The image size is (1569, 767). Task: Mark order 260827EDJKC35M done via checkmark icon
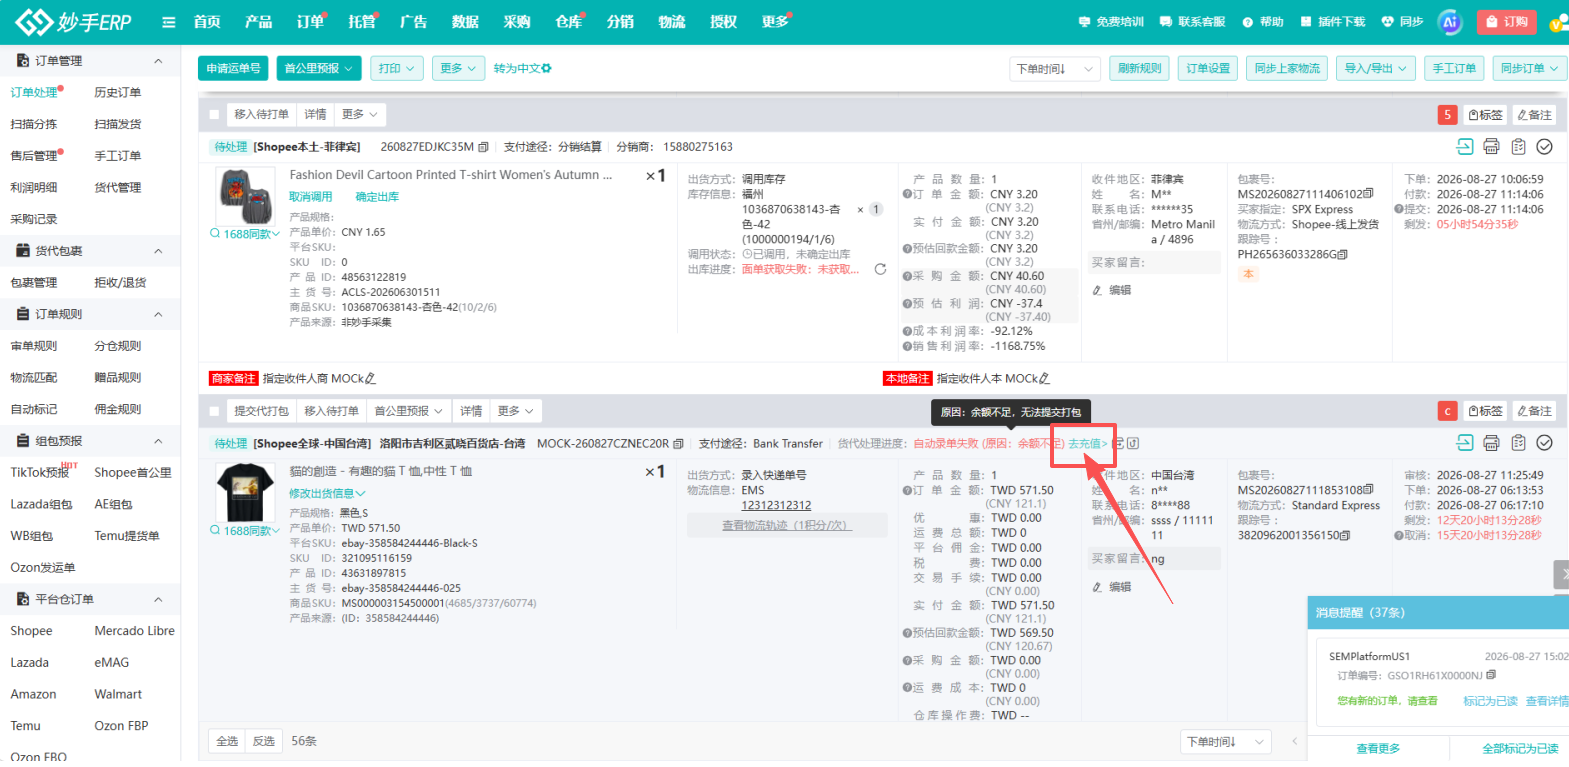[1545, 147]
